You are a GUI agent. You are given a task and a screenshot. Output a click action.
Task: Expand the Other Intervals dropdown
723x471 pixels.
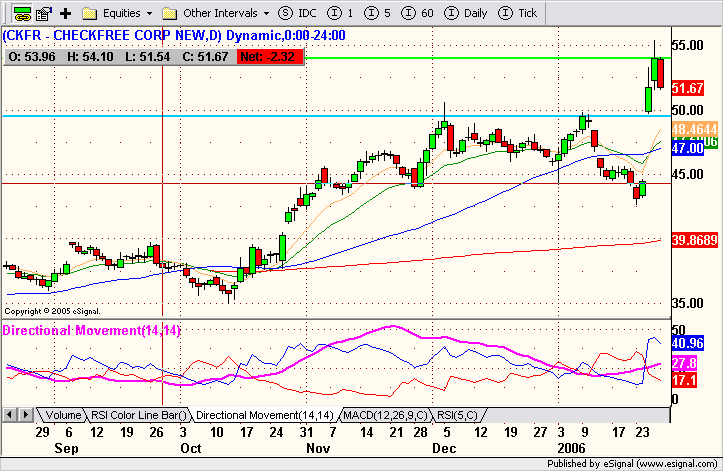pyautogui.click(x=216, y=13)
